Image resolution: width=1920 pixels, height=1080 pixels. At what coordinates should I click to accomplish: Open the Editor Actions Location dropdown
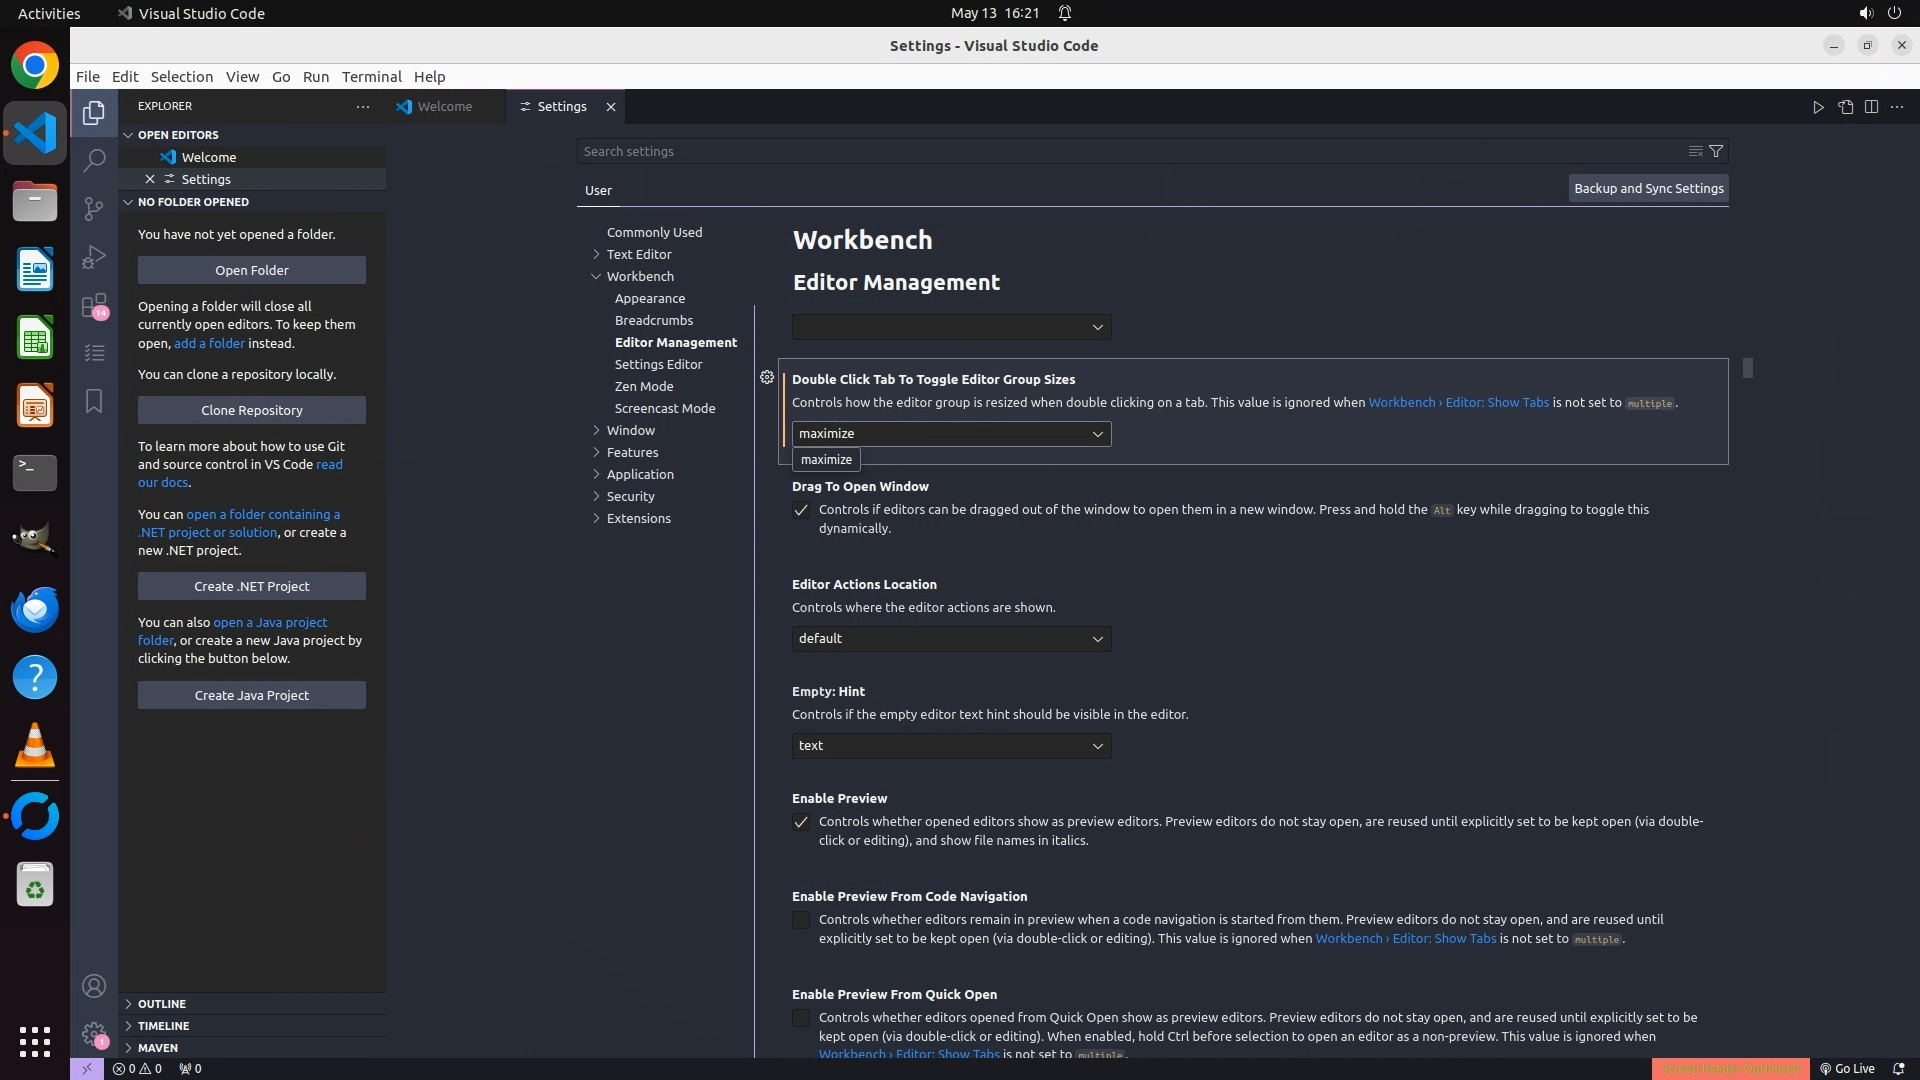coord(951,639)
